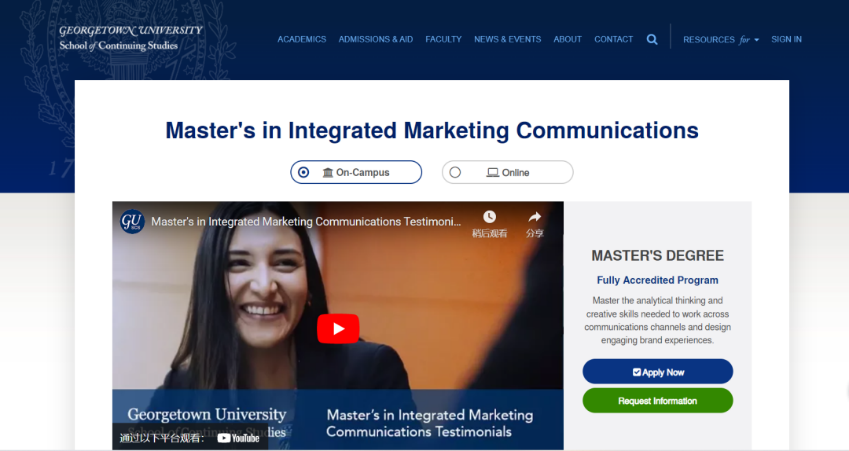Click the YouTube logo at video bottom
Screen dimensions: 849x451
tap(238, 438)
